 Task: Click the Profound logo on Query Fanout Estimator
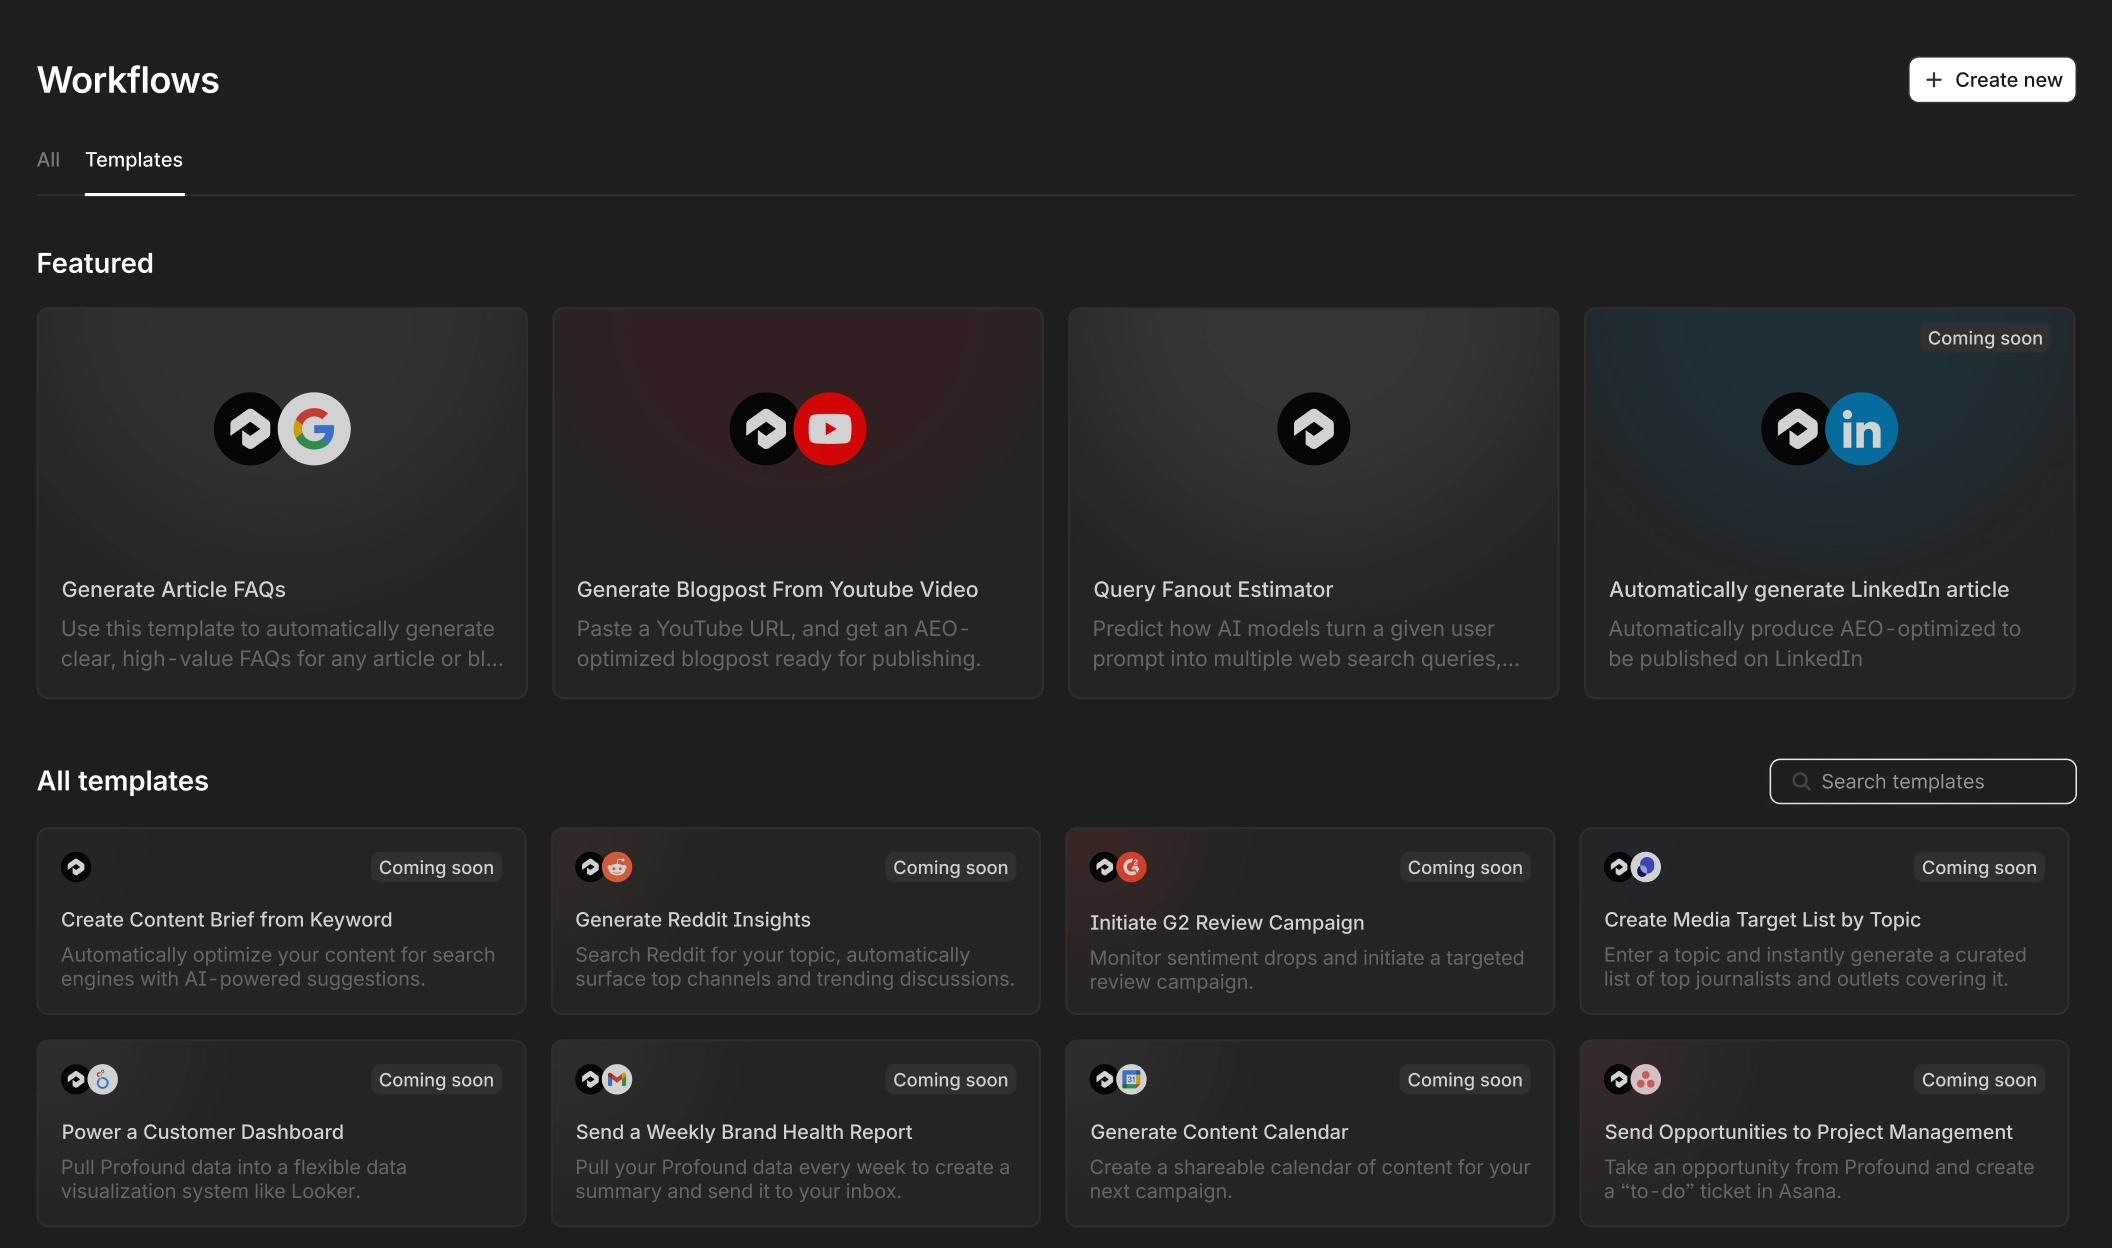click(1312, 428)
